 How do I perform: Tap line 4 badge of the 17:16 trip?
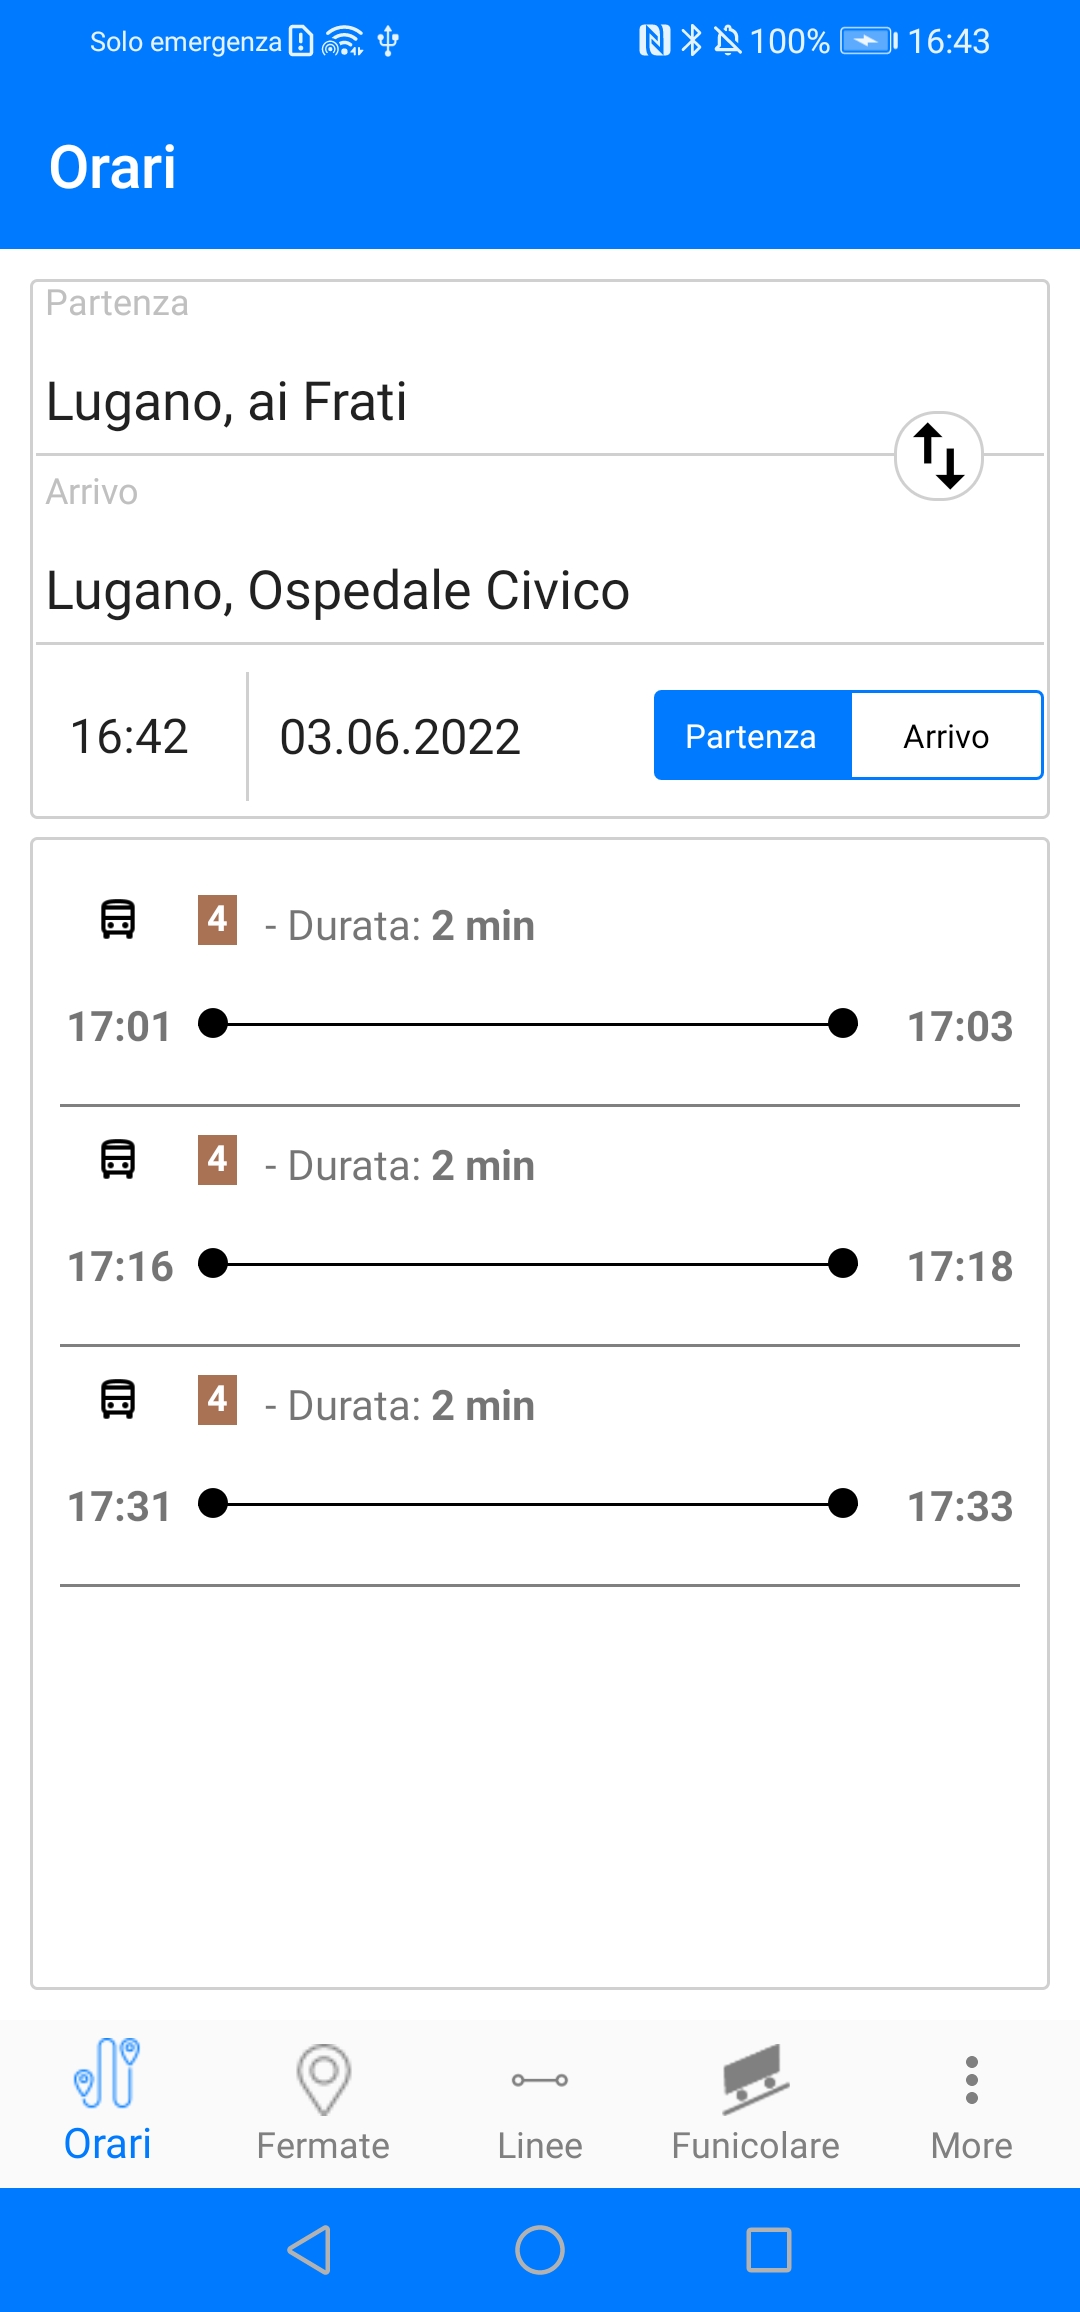(x=217, y=1160)
